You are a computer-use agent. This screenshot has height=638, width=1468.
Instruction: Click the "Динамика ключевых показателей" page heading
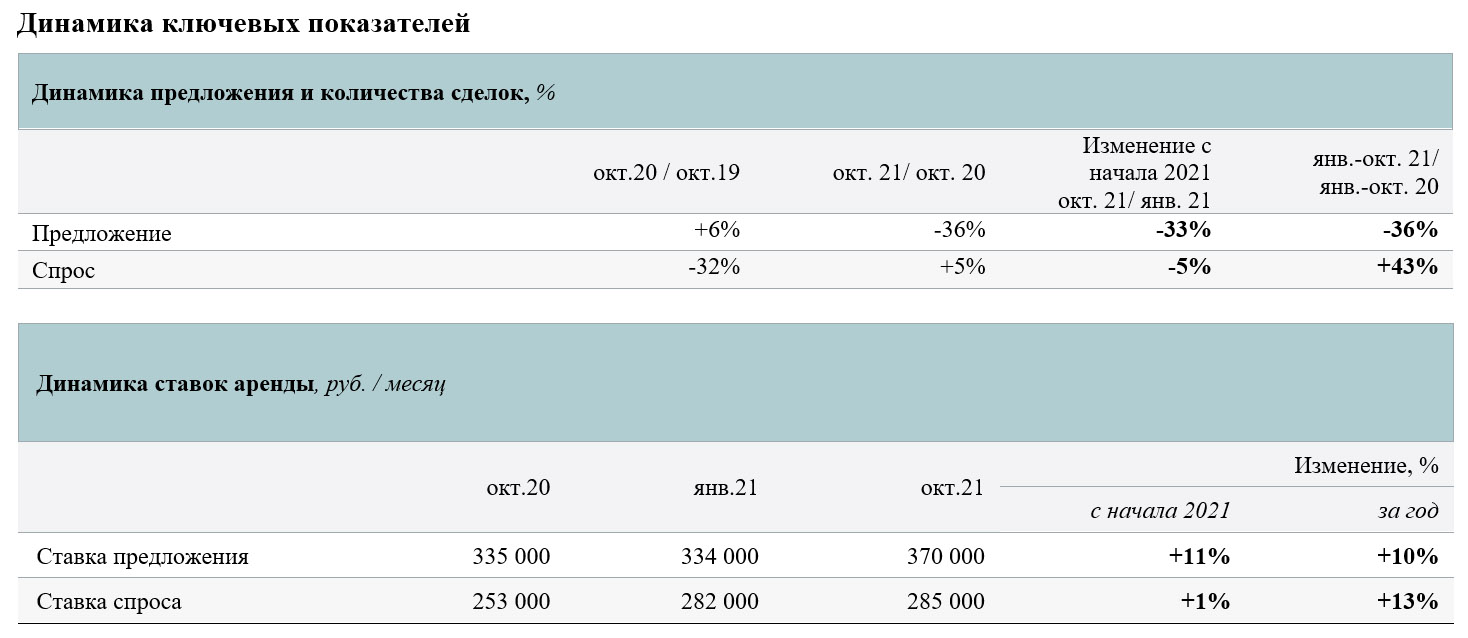[x=244, y=24]
